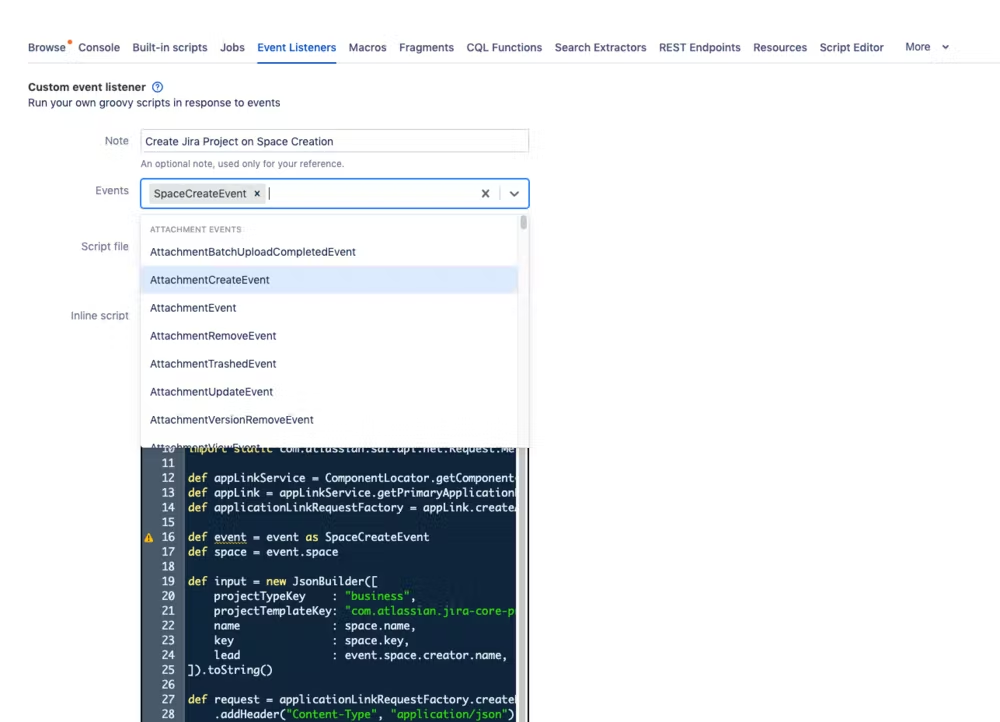This screenshot has height=722, width=1000.
Task: Click the events list scrollbar
Action: pyautogui.click(x=523, y=224)
